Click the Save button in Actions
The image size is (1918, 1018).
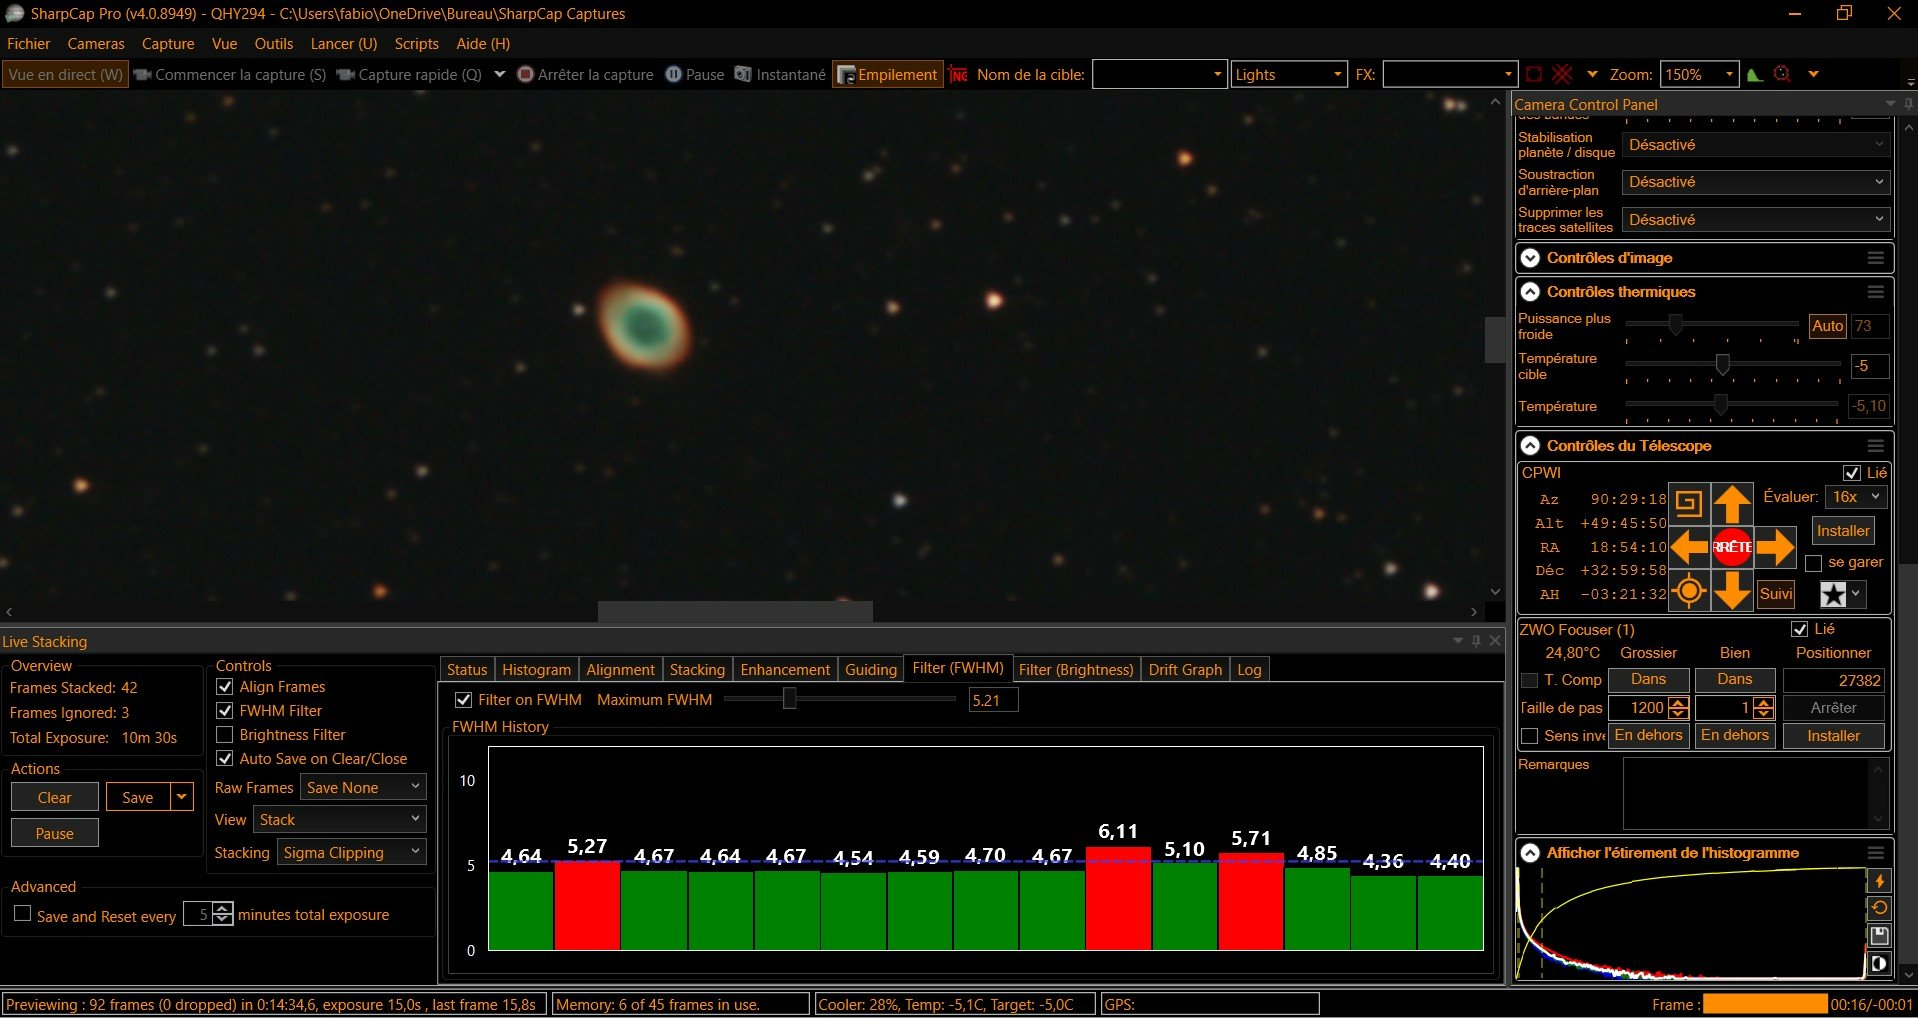[138, 798]
